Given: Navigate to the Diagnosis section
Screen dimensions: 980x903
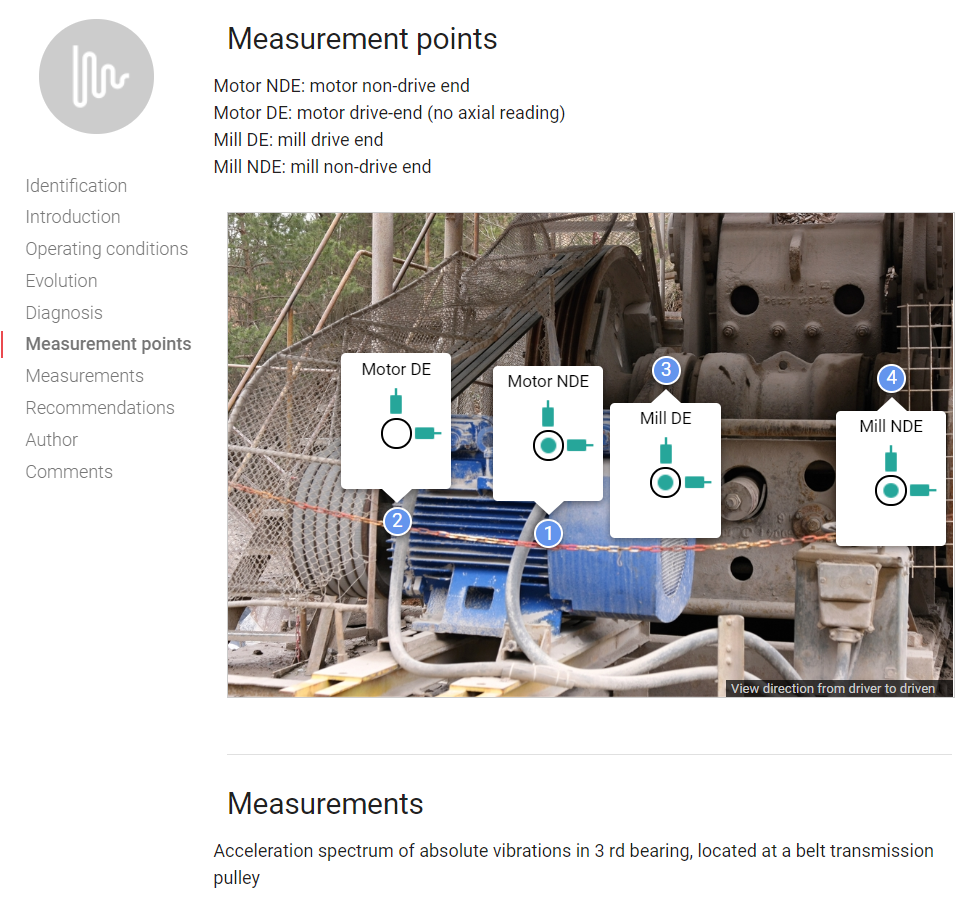Looking at the screenshot, I should pos(64,312).
